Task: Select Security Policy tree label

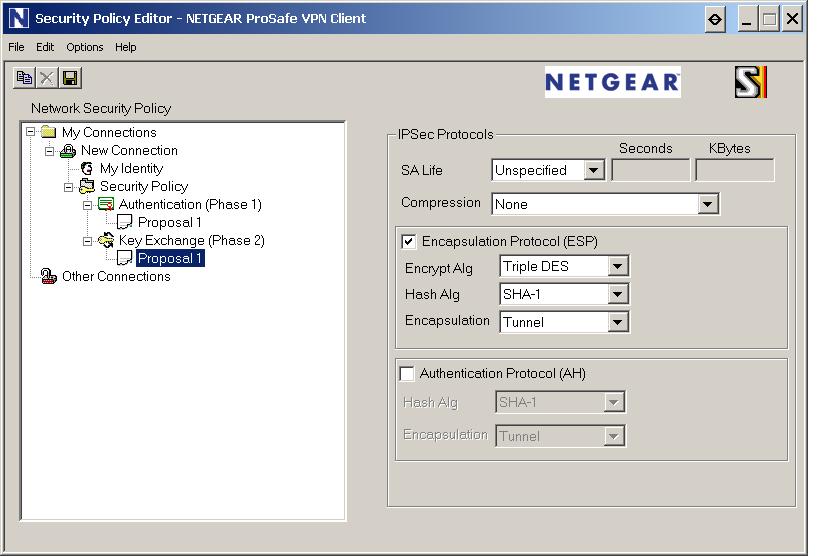Action: coord(144,186)
